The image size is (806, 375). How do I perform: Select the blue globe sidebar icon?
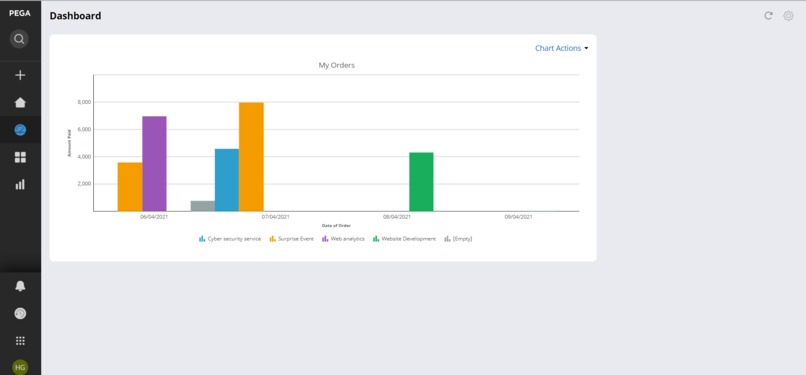coord(20,129)
